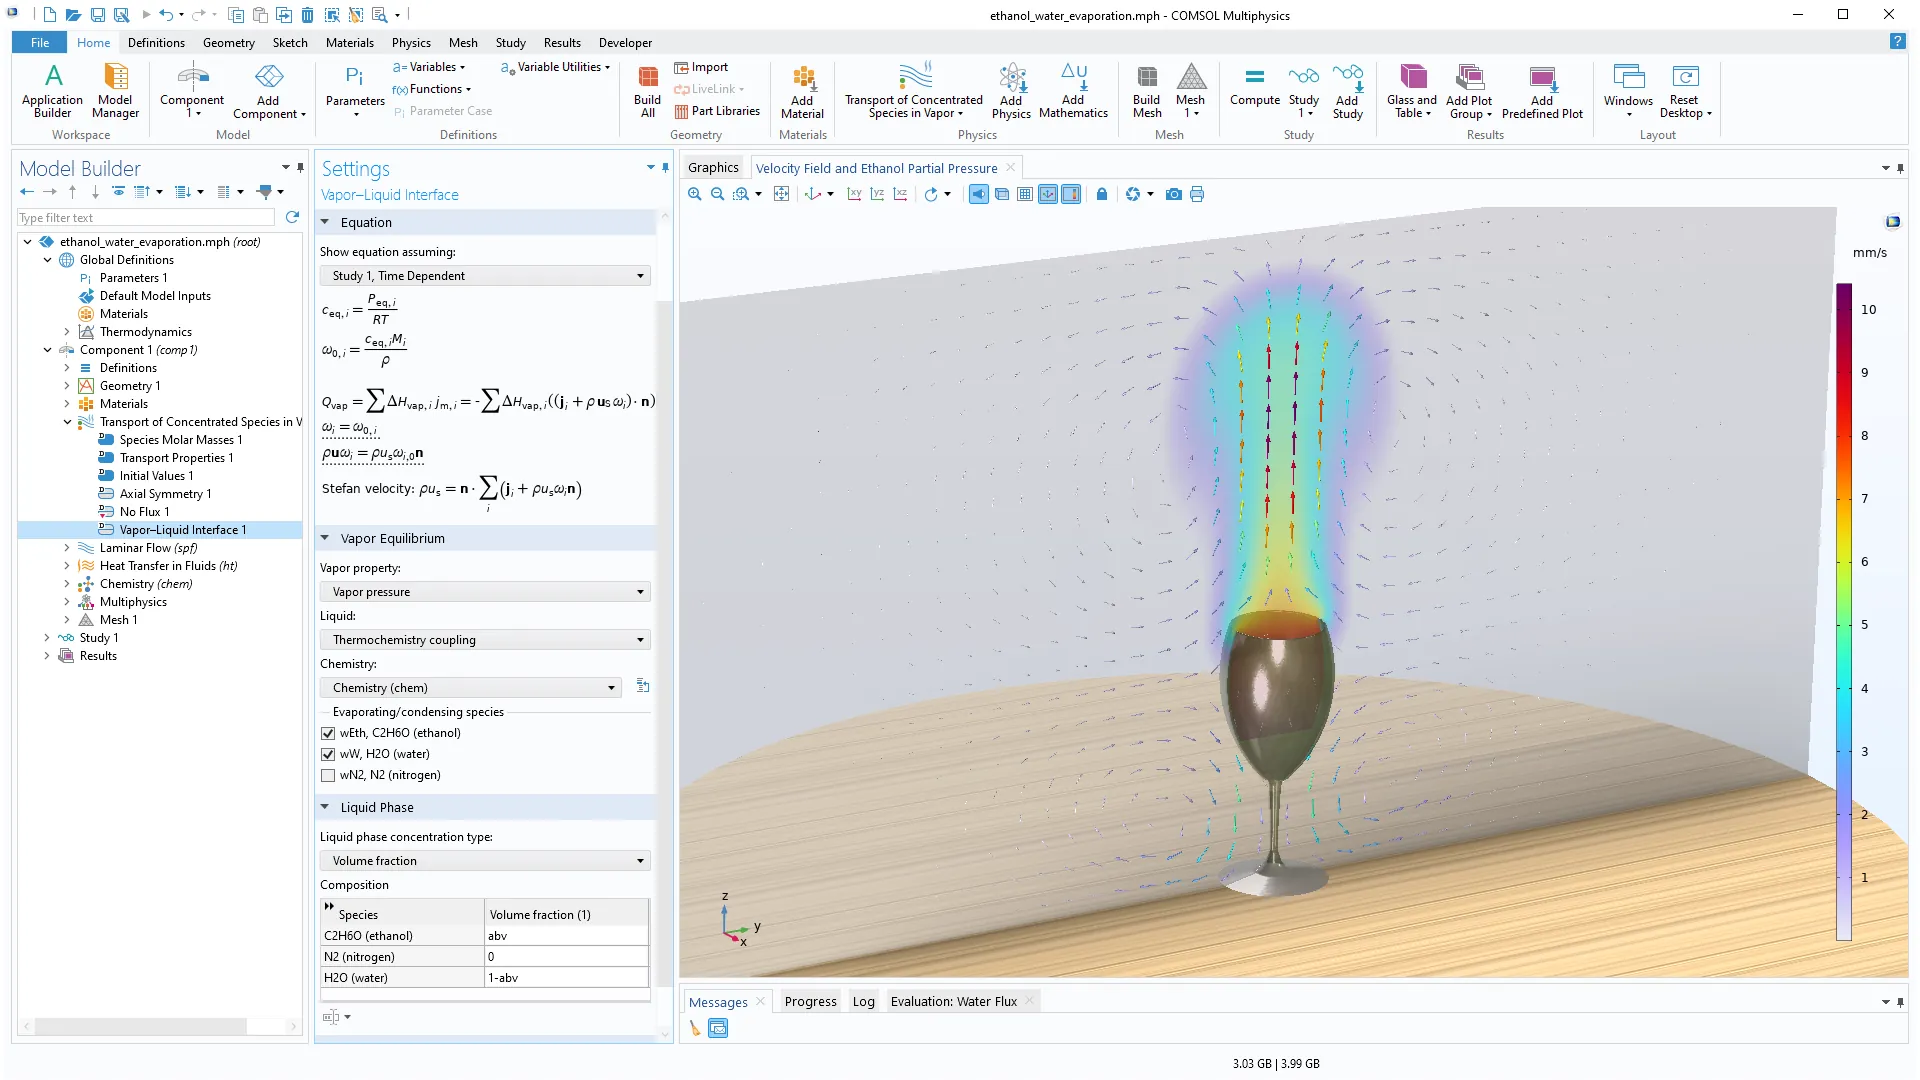Click the Build All geometry icon
The image size is (1920, 1080).
tap(647, 90)
